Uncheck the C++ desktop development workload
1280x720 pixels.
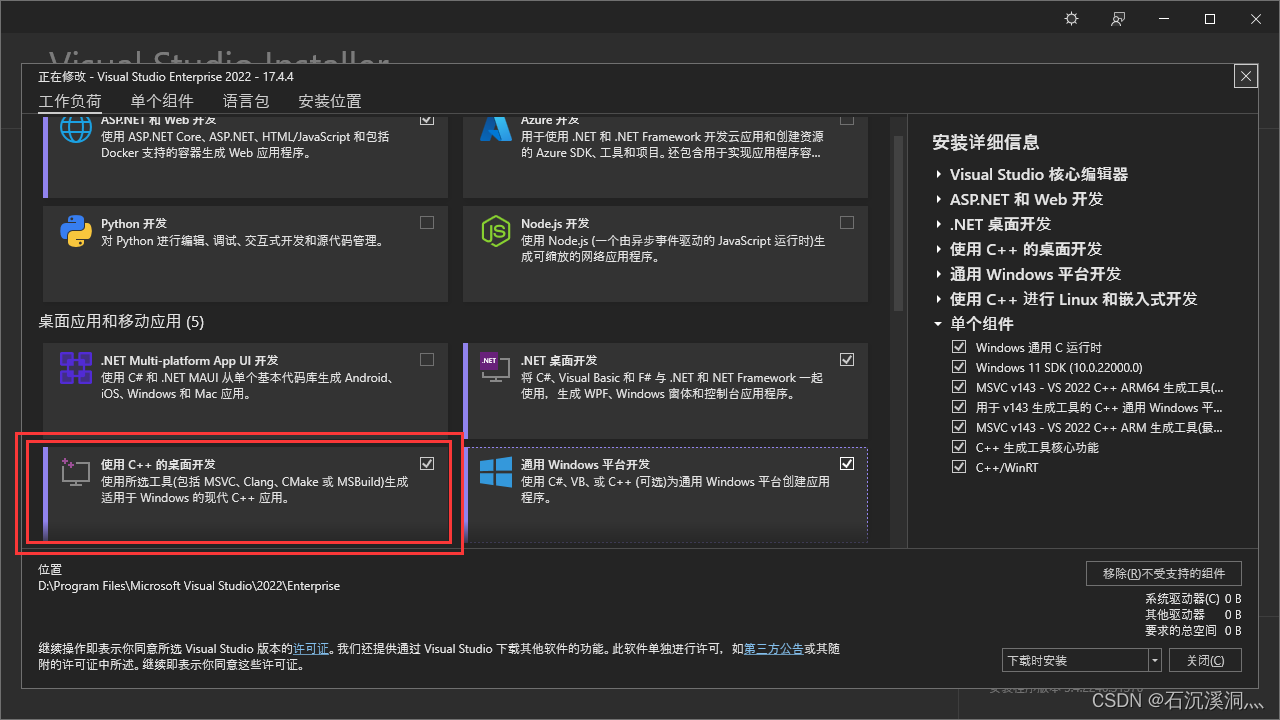point(427,464)
